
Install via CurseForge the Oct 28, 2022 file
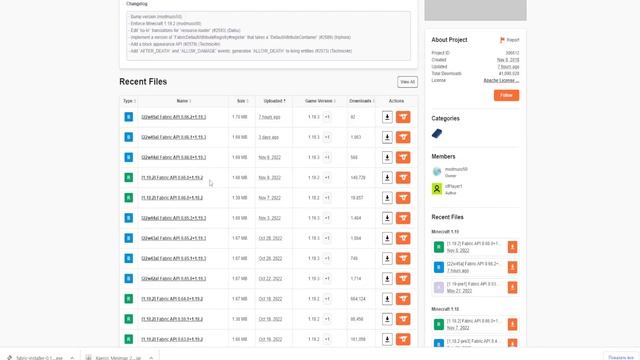pos(403,238)
